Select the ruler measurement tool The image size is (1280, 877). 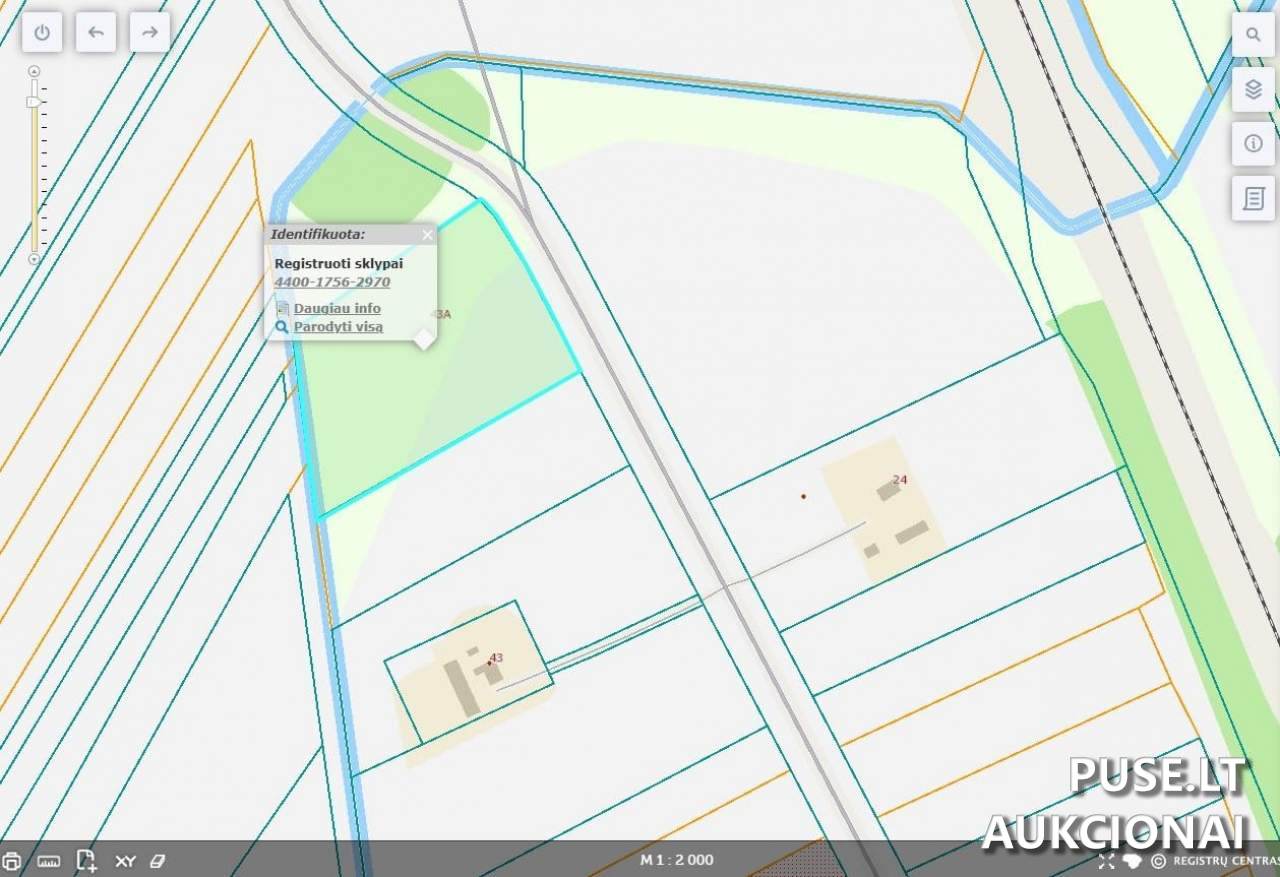pyautogui.click(x=48, y=861)
